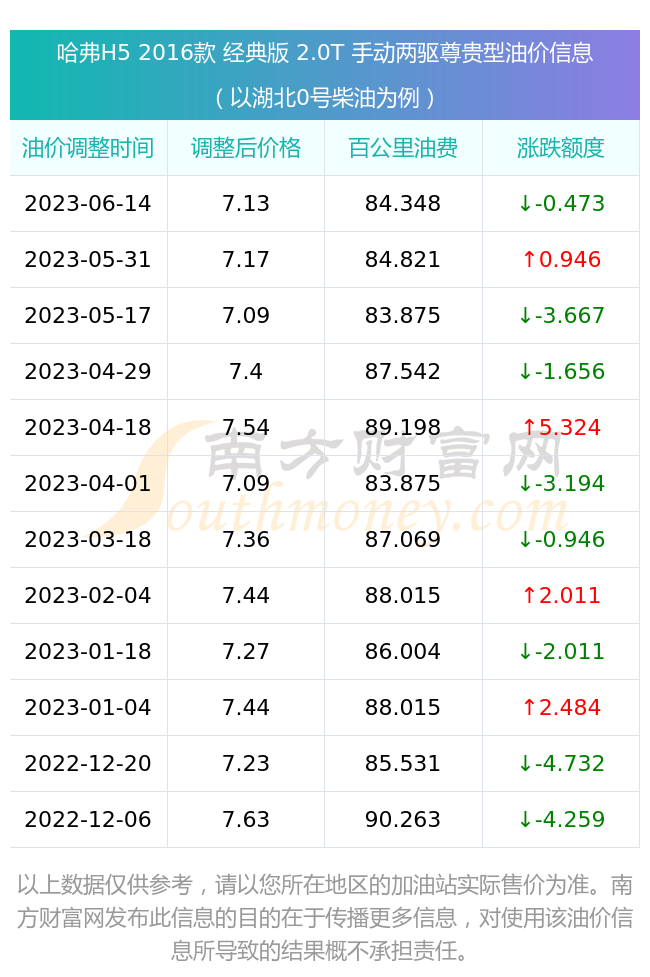Select the date 2023-05-17
Image resolution: width=650 pixels, height=977 pixels.
(88, 315)
